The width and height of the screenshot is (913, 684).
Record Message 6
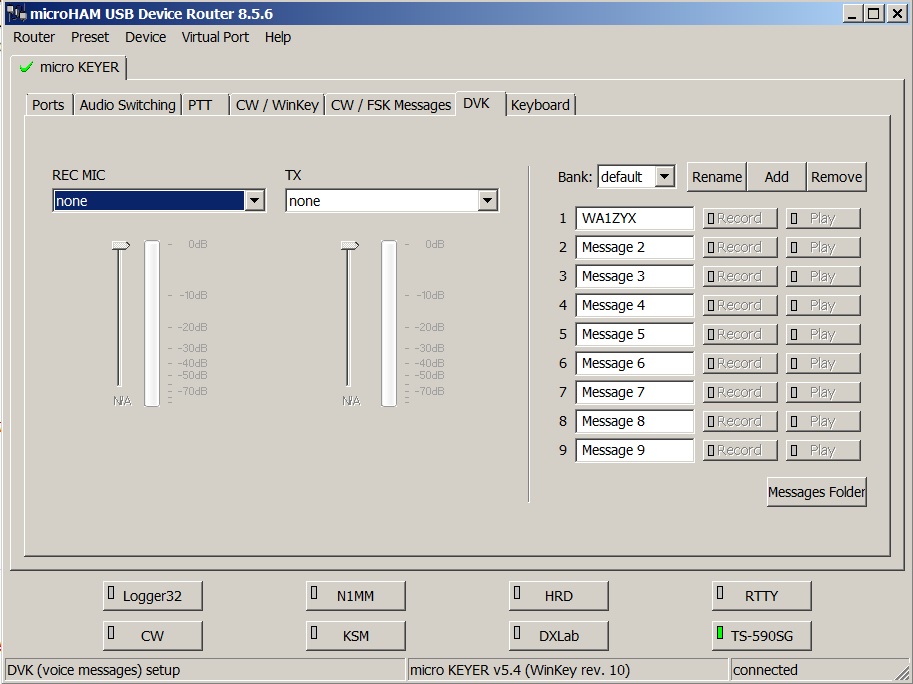pyautogui.click(x=740, y=363)
